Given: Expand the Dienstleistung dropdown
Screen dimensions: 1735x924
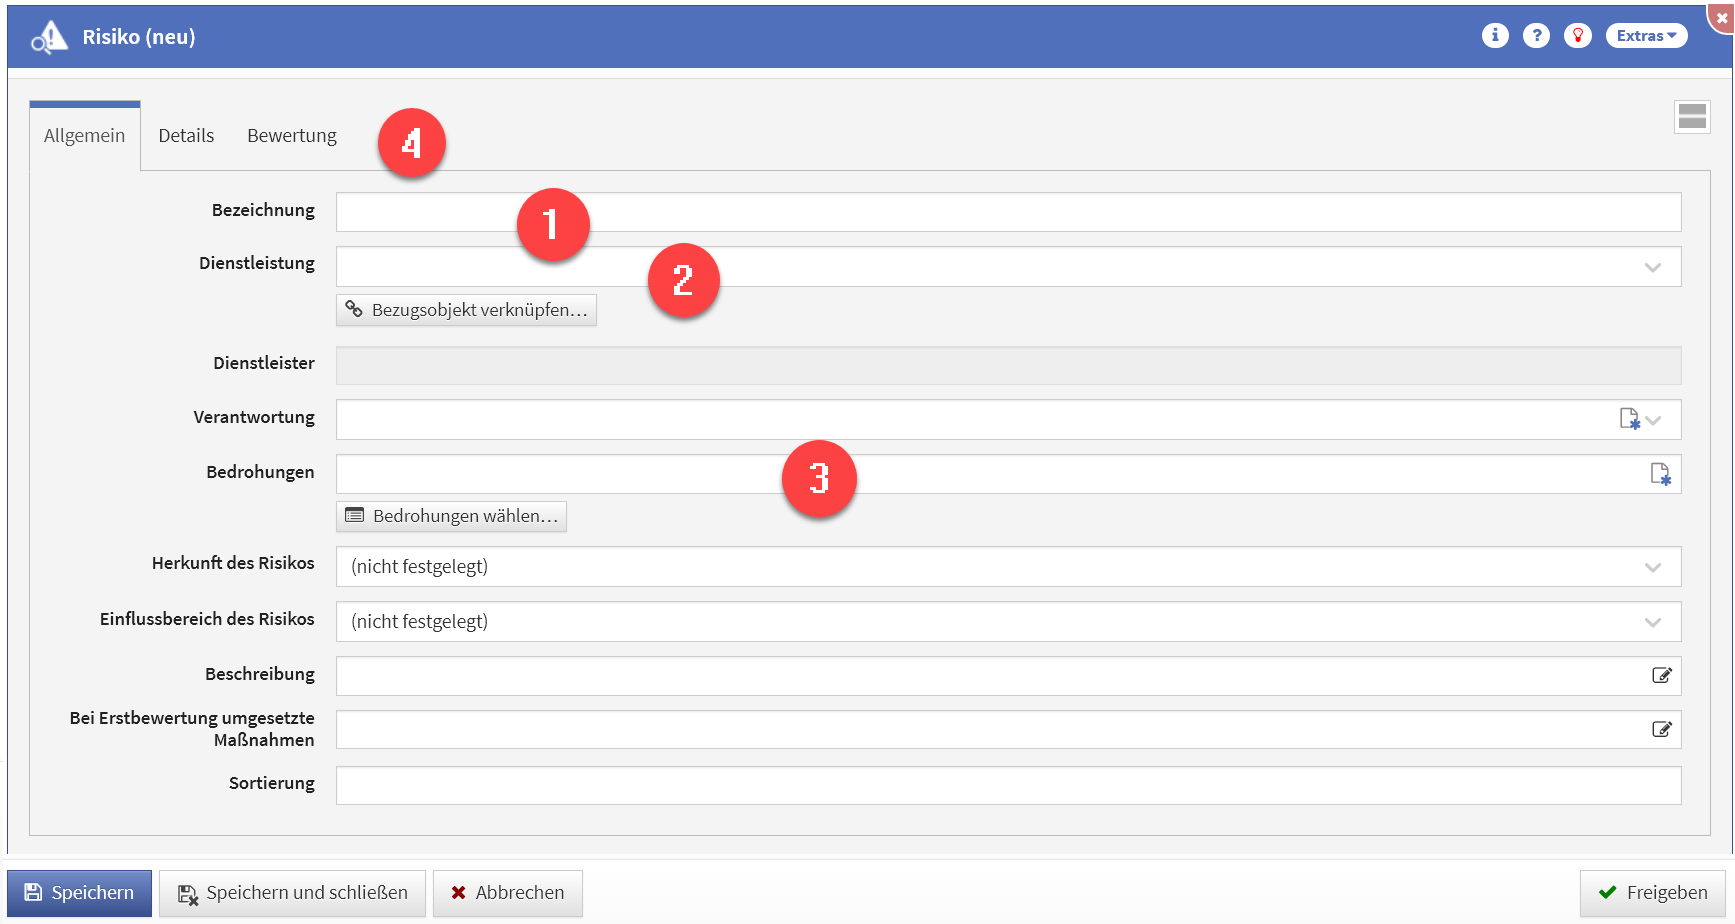Looking at the screenshot, I should [1653, 267].
